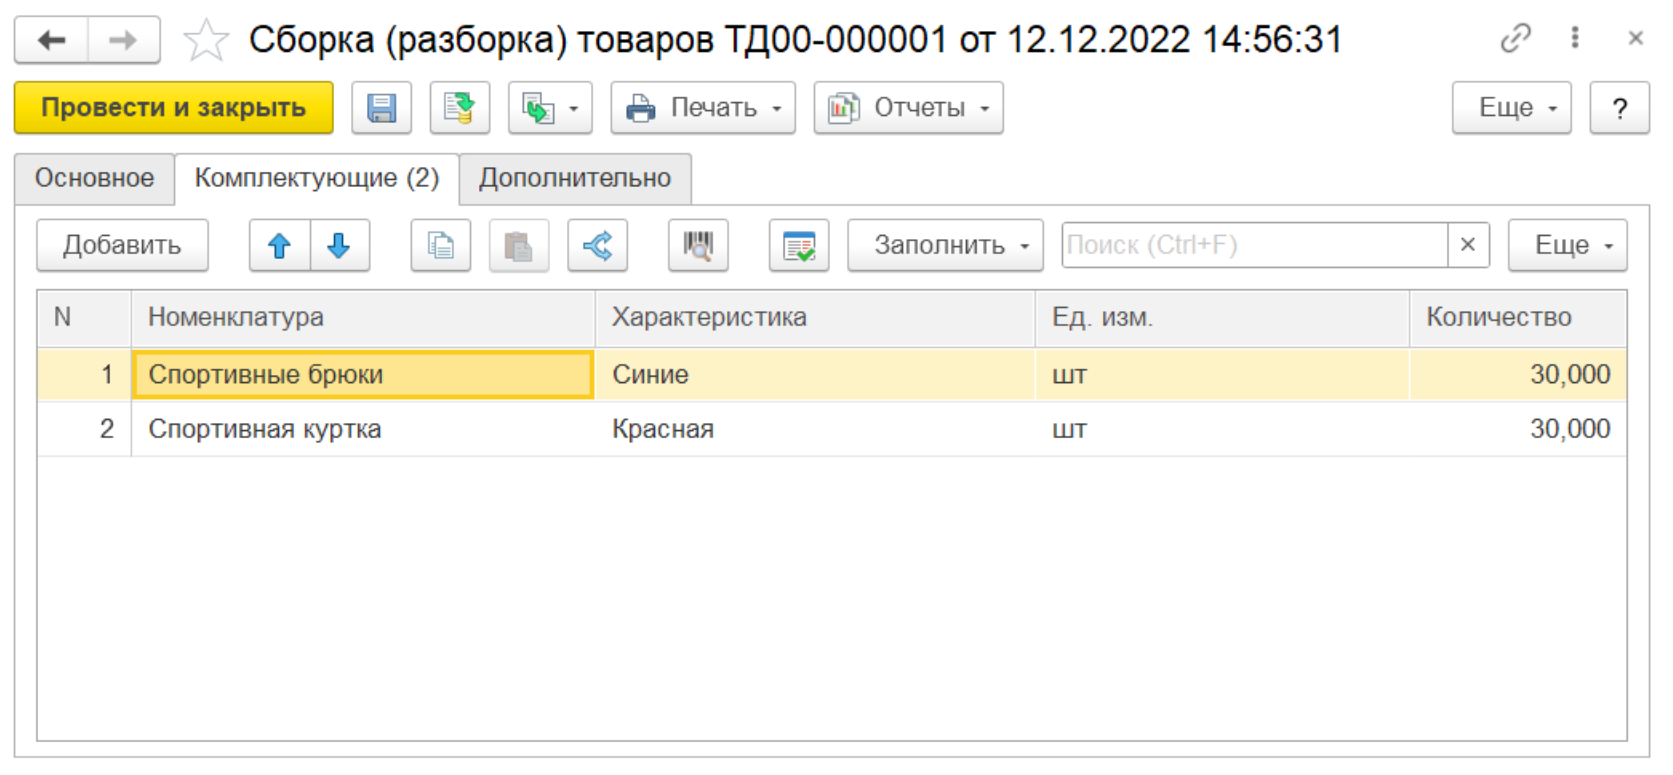Click the split row icon
The width and height of the screenshot is (1673, 775).
pos(597,246)
